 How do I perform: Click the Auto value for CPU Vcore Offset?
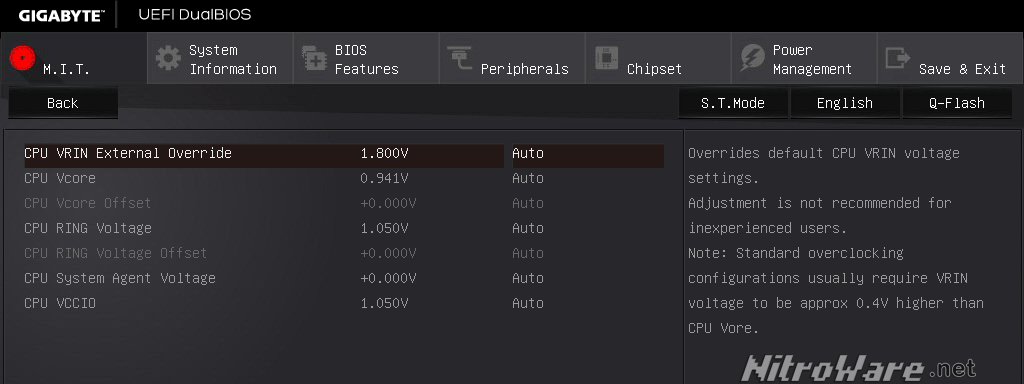pos(528,203)
